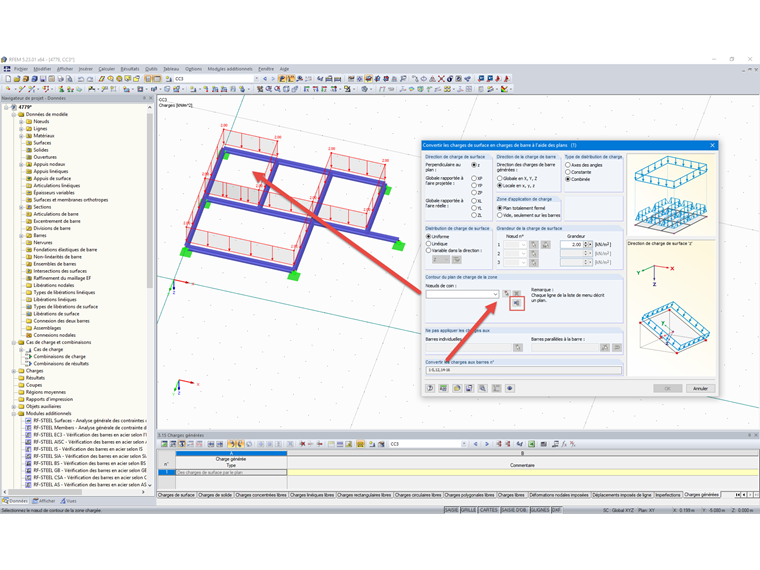Open the 'Calculer' menu
Screen dimensions: 760x570
tap(107, 69)
